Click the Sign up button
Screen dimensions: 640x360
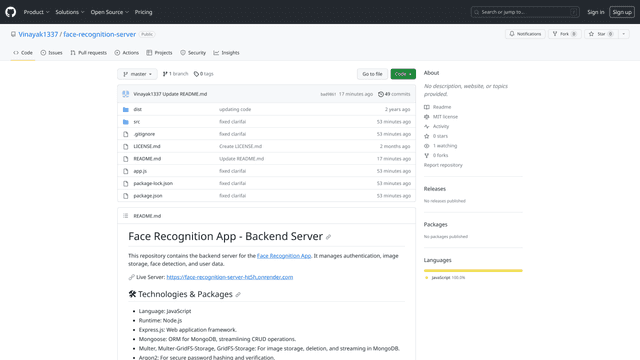(x=622, y=12)
